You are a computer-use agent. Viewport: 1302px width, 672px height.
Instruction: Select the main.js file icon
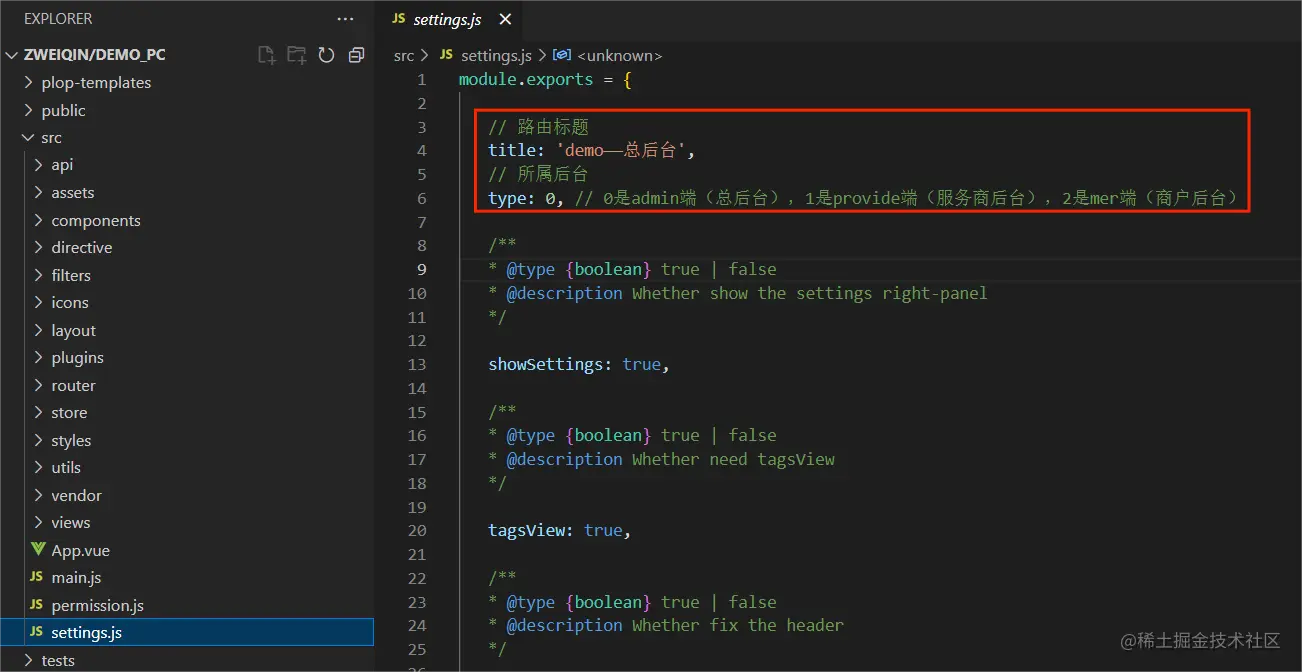tap(38, 577)
